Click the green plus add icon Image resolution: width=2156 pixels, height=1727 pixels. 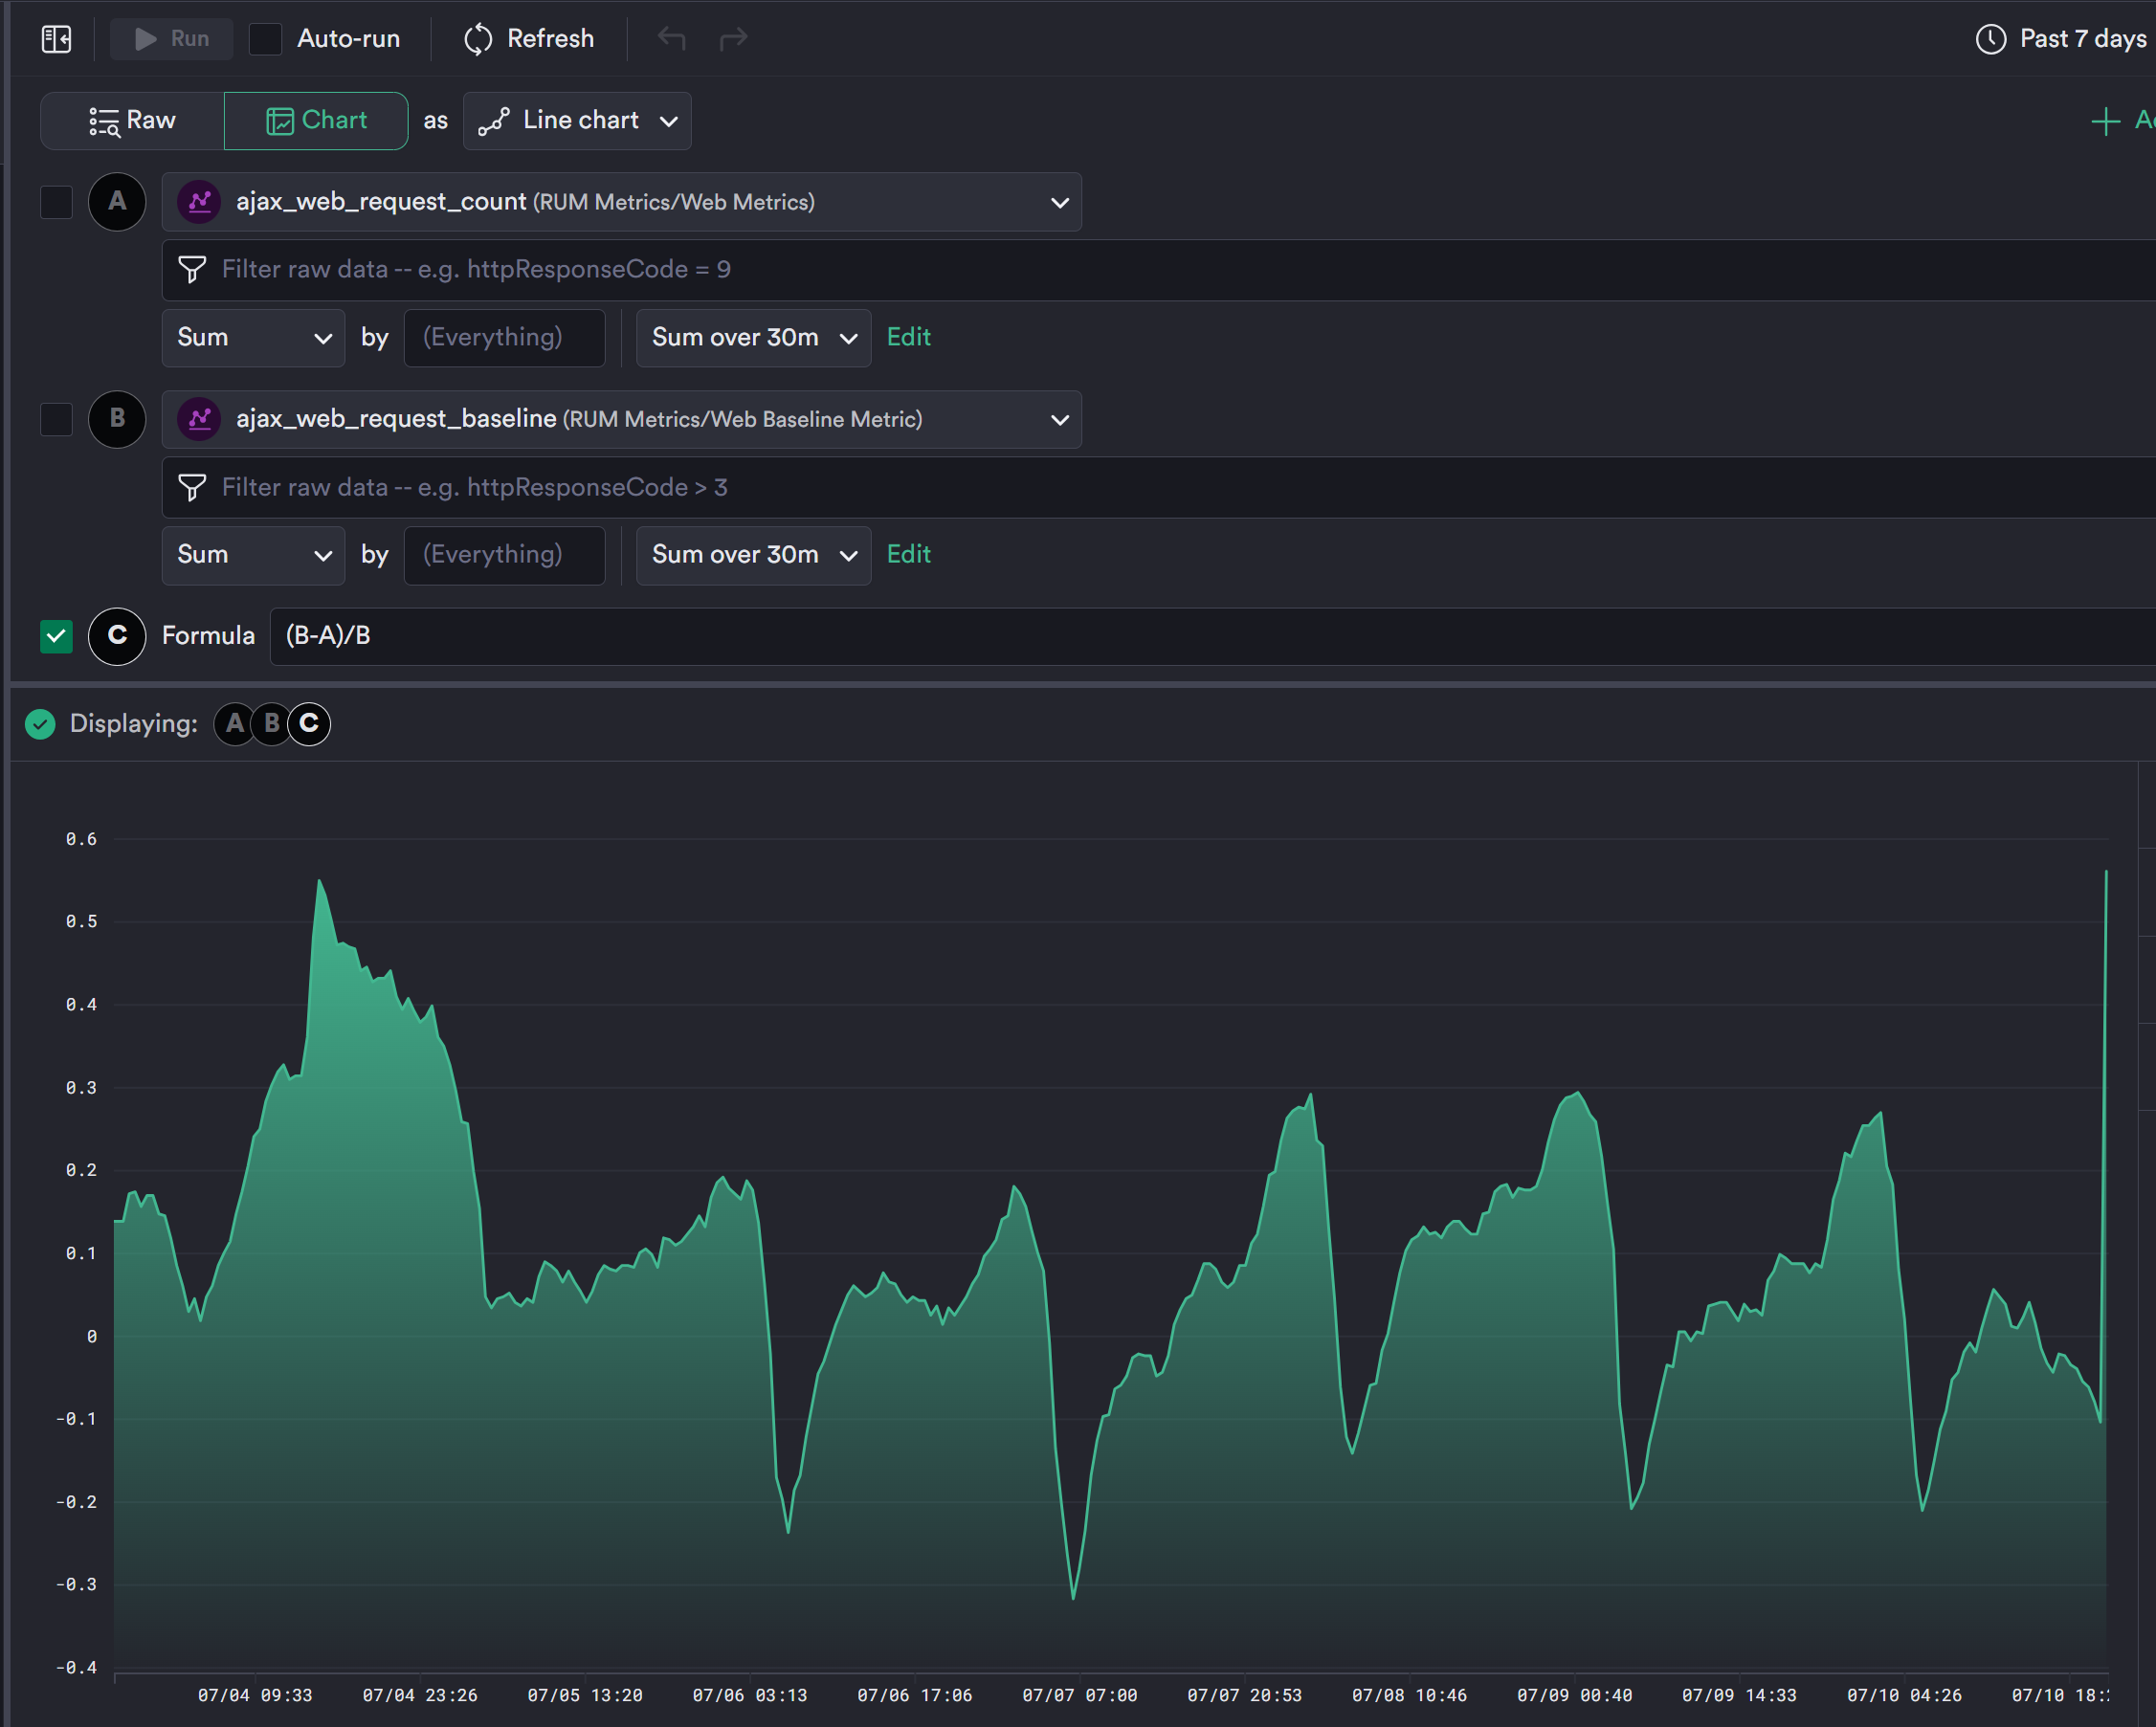pos(2105,121)
